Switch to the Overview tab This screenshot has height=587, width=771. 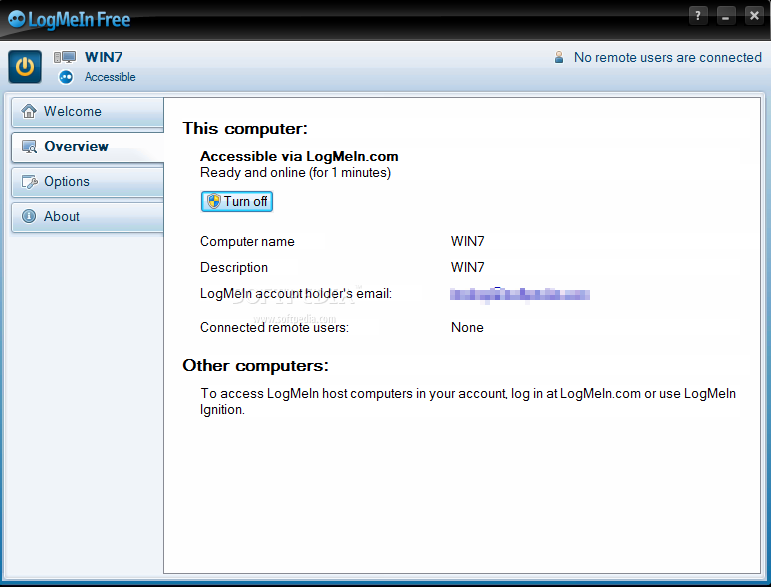(88, 147)
